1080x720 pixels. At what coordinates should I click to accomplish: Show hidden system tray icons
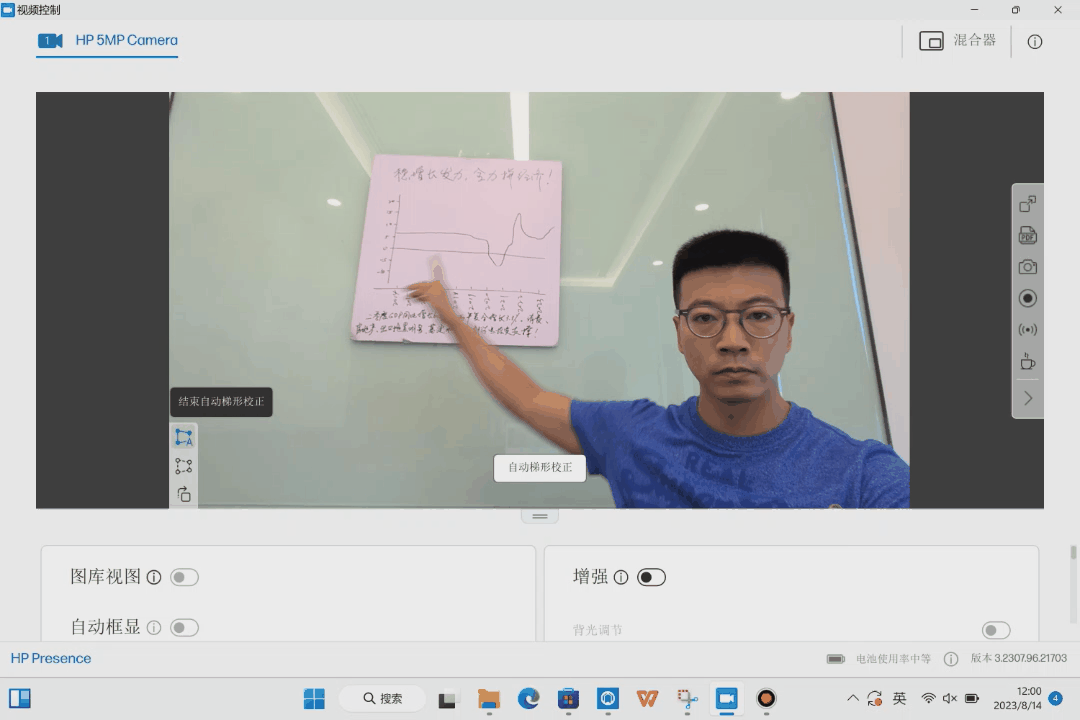[x=852, y=698]
